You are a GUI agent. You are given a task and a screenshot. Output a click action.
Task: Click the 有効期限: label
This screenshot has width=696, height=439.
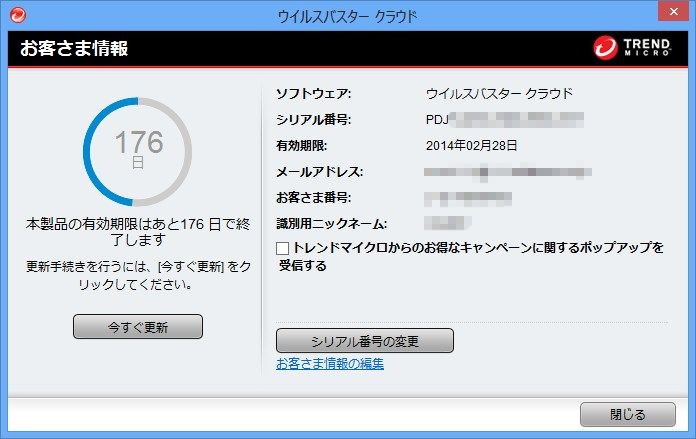pyautogui.click(x=301, y=146)
